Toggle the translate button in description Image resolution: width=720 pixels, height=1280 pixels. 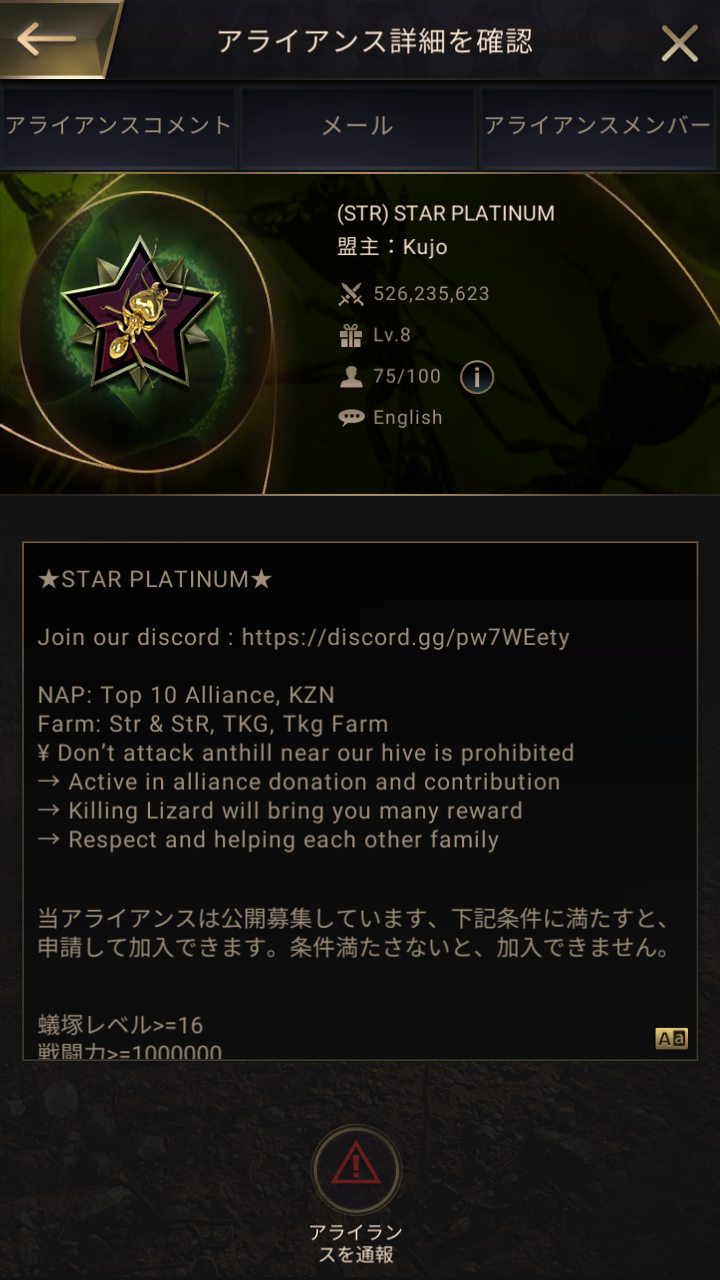[671, 1039]
